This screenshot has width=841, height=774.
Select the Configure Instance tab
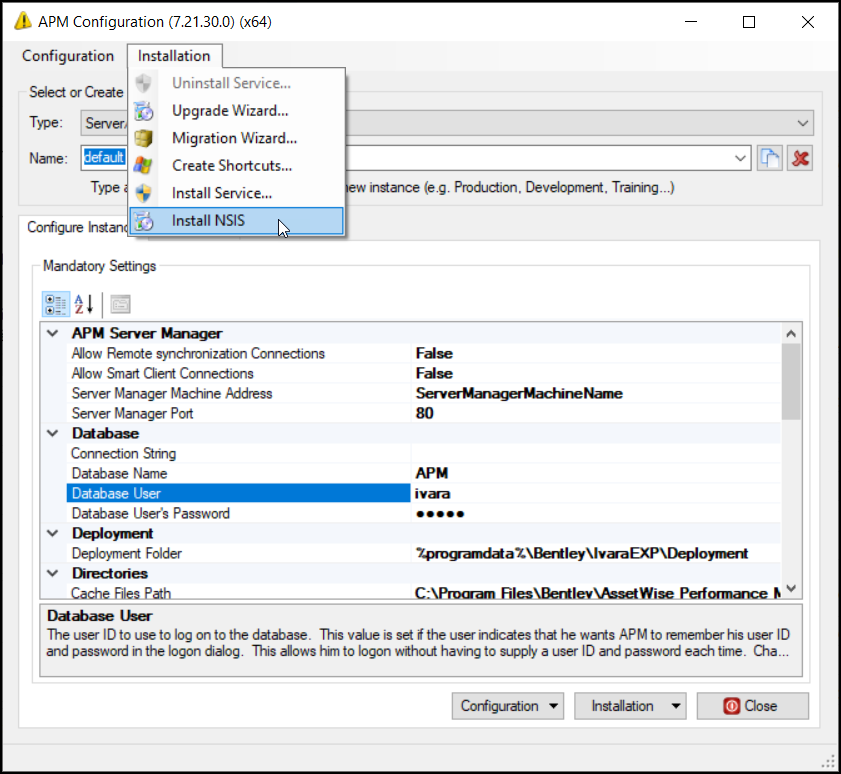[x=78, y=227]
